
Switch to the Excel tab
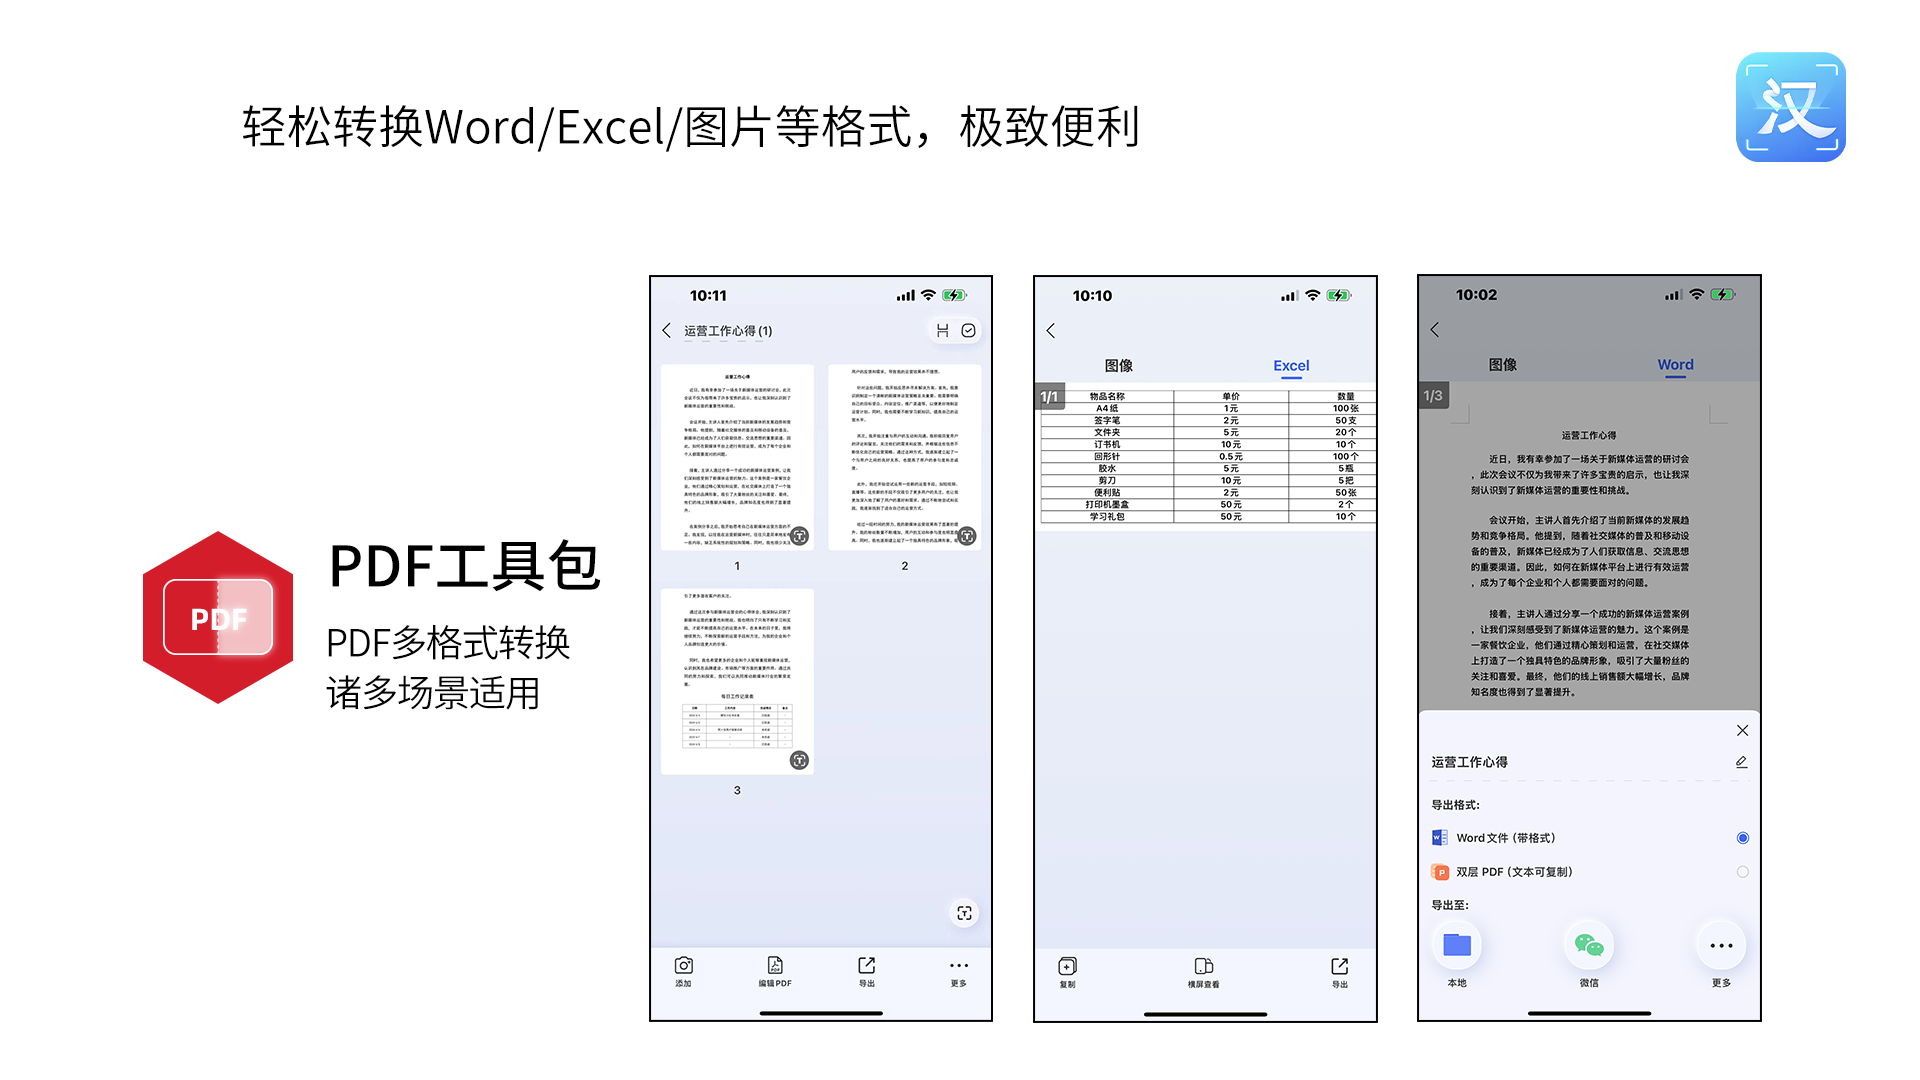click(x=1291, y=366)
